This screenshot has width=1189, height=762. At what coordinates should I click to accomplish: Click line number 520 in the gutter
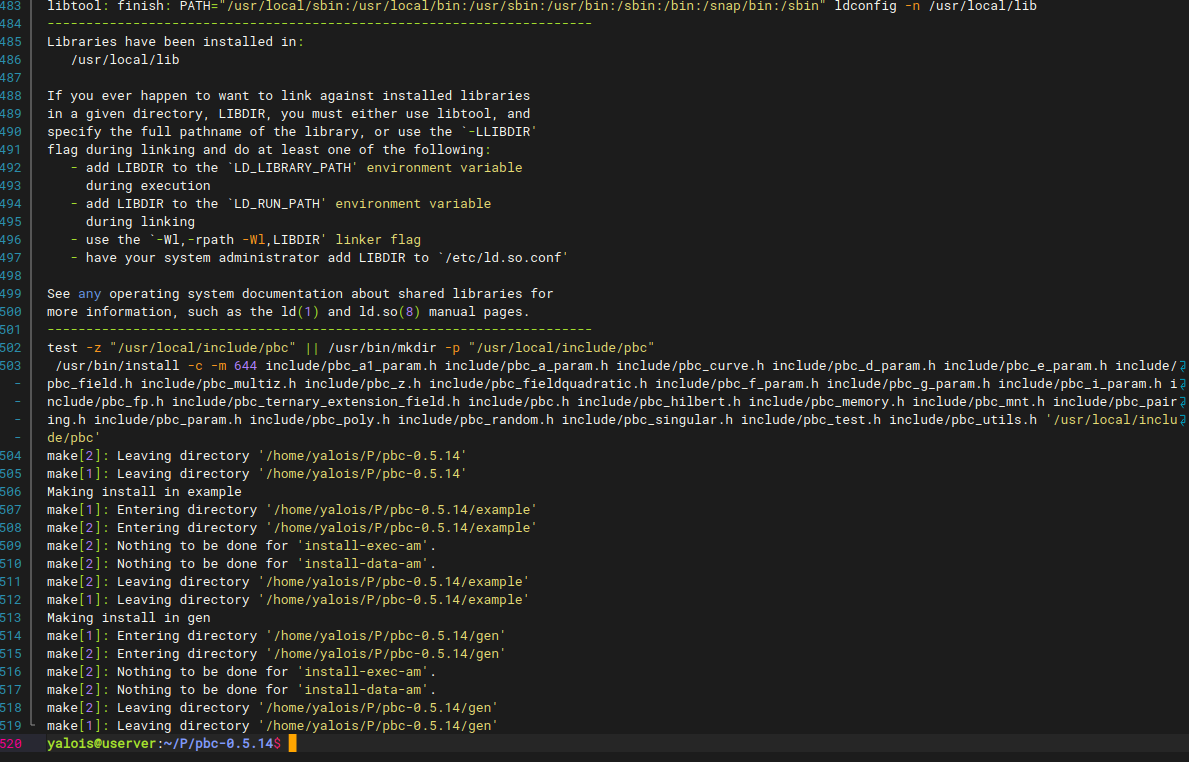(x=11, y=744)
